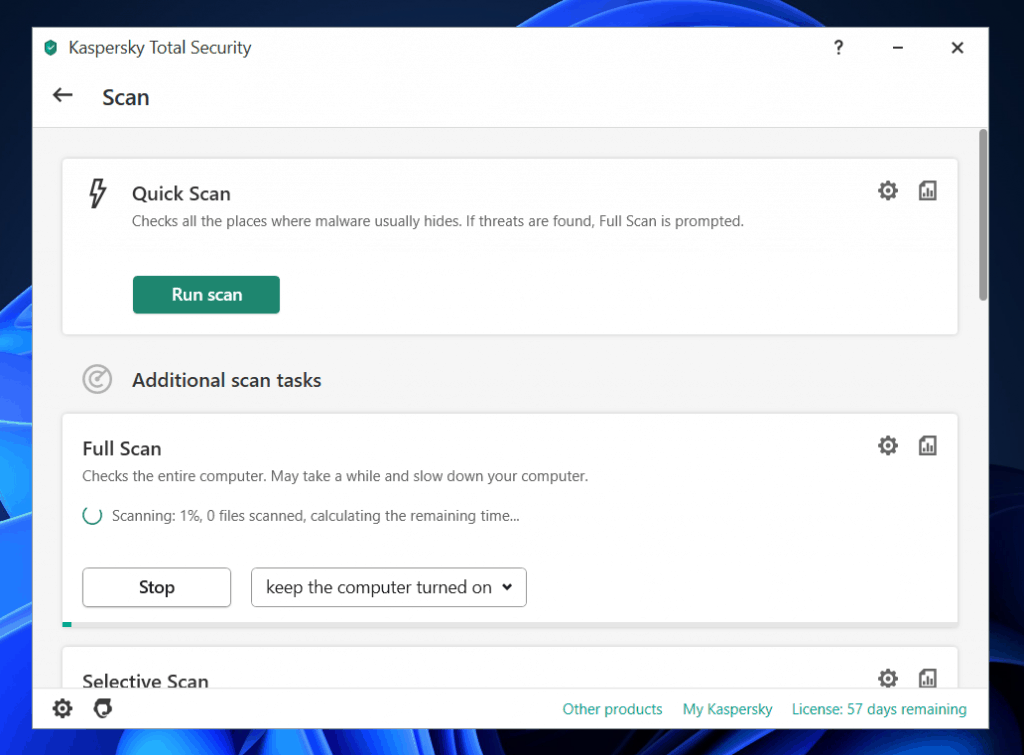View the Quick Scan report icon
Viewport: 1024px width, 755px height.
[x=927, y=190]
